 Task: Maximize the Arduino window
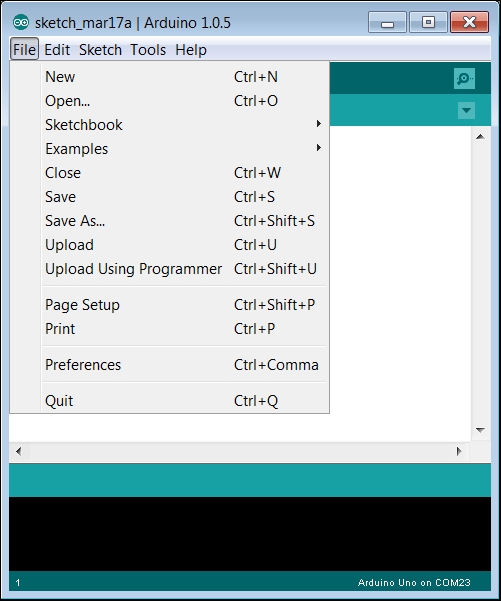(428, 22)
